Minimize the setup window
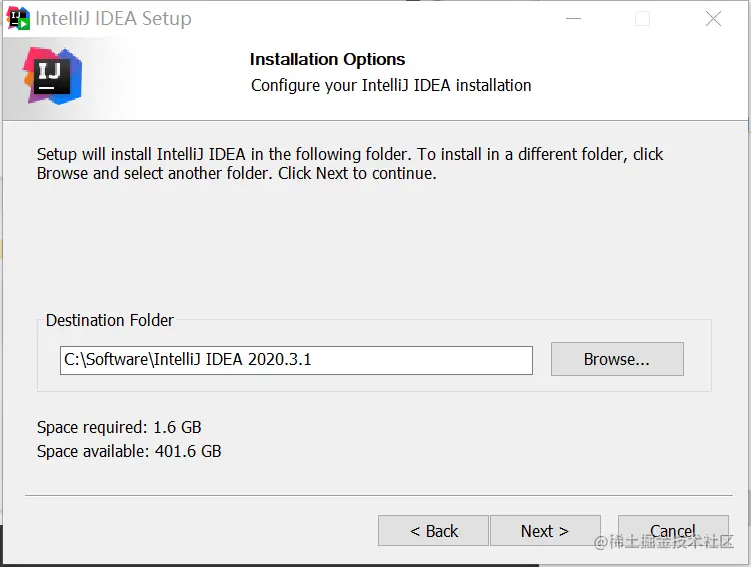Image resolution: width=751 pixels, height=567 pixels. (572, 19)
